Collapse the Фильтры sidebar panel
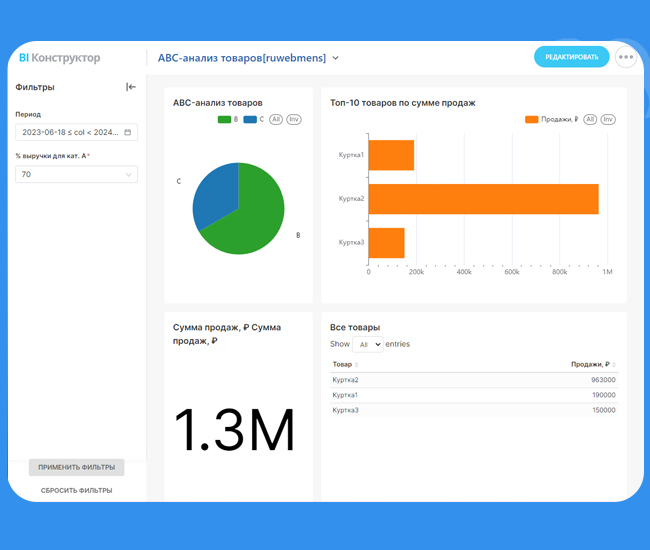The image size is (650, 550). point(131,87)
